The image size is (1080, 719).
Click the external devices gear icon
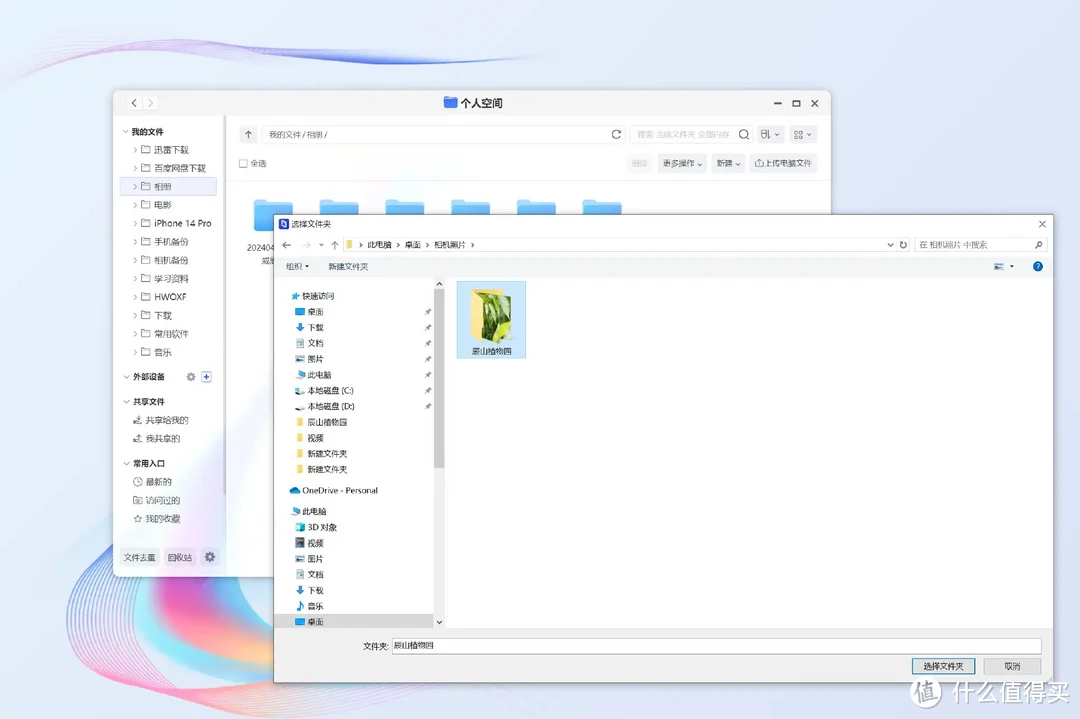pyautogui.click(x=191, y=377)
